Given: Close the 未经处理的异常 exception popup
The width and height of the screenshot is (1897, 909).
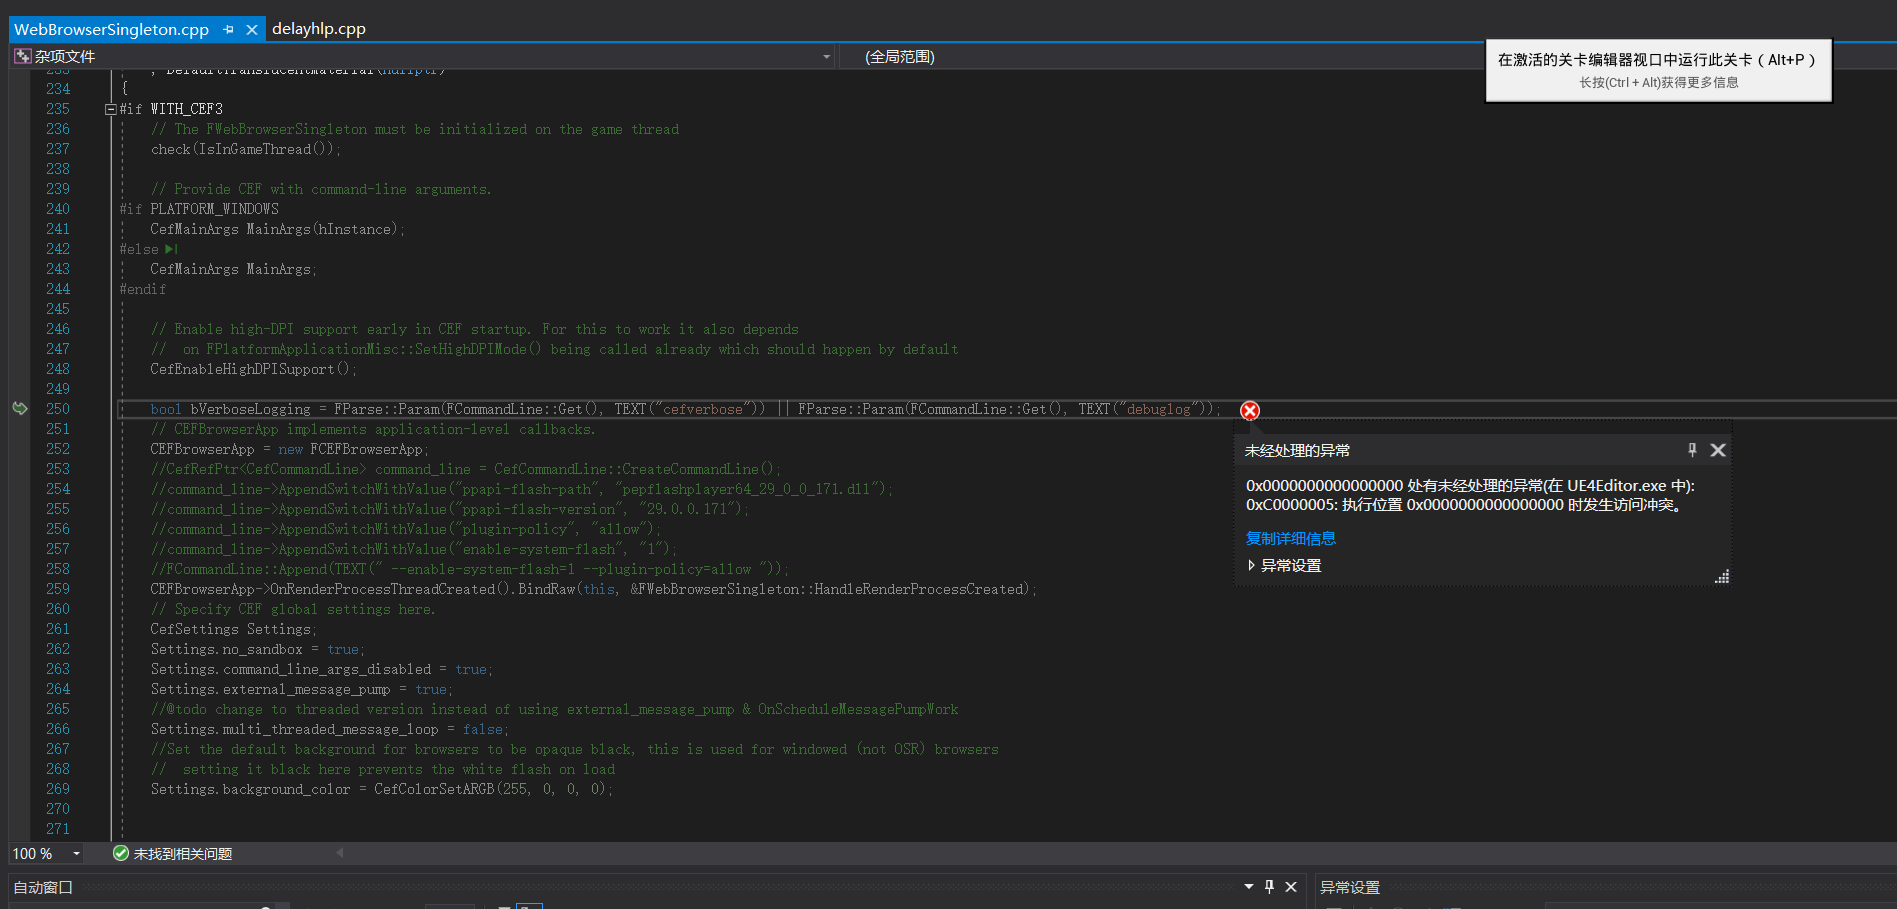Looking at the screenshot, I should tap(1717, 450).
